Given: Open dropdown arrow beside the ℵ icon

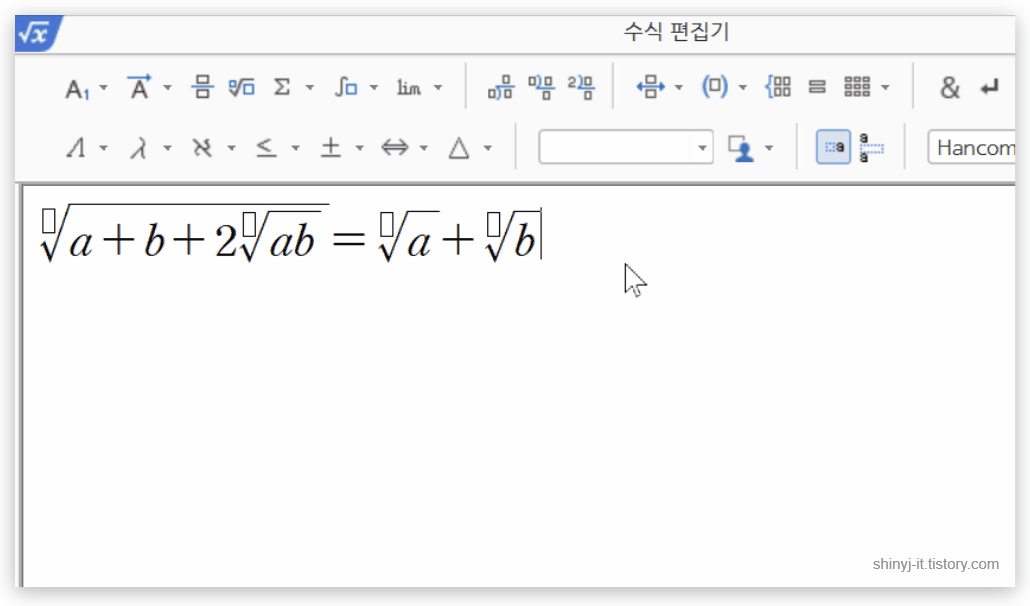Looking at the screenshot, I should pyautogui.click(x=231, y=148).
